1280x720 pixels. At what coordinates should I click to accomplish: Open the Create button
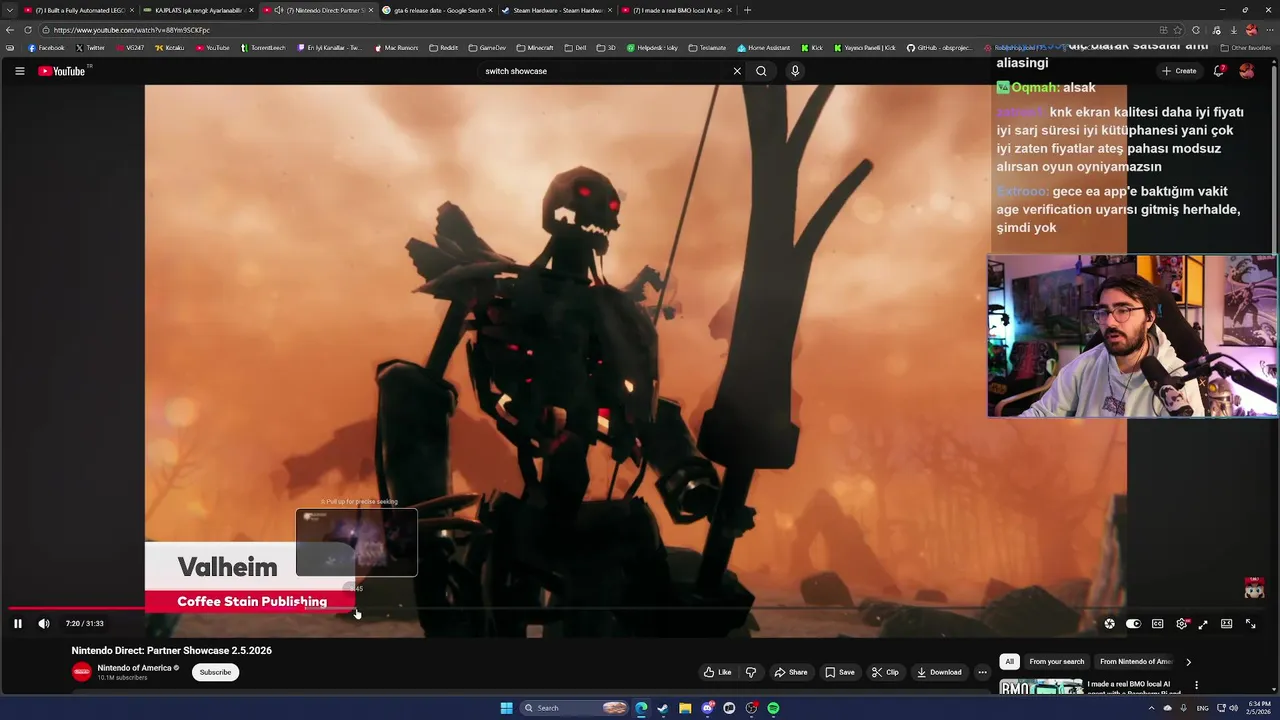1179,71
